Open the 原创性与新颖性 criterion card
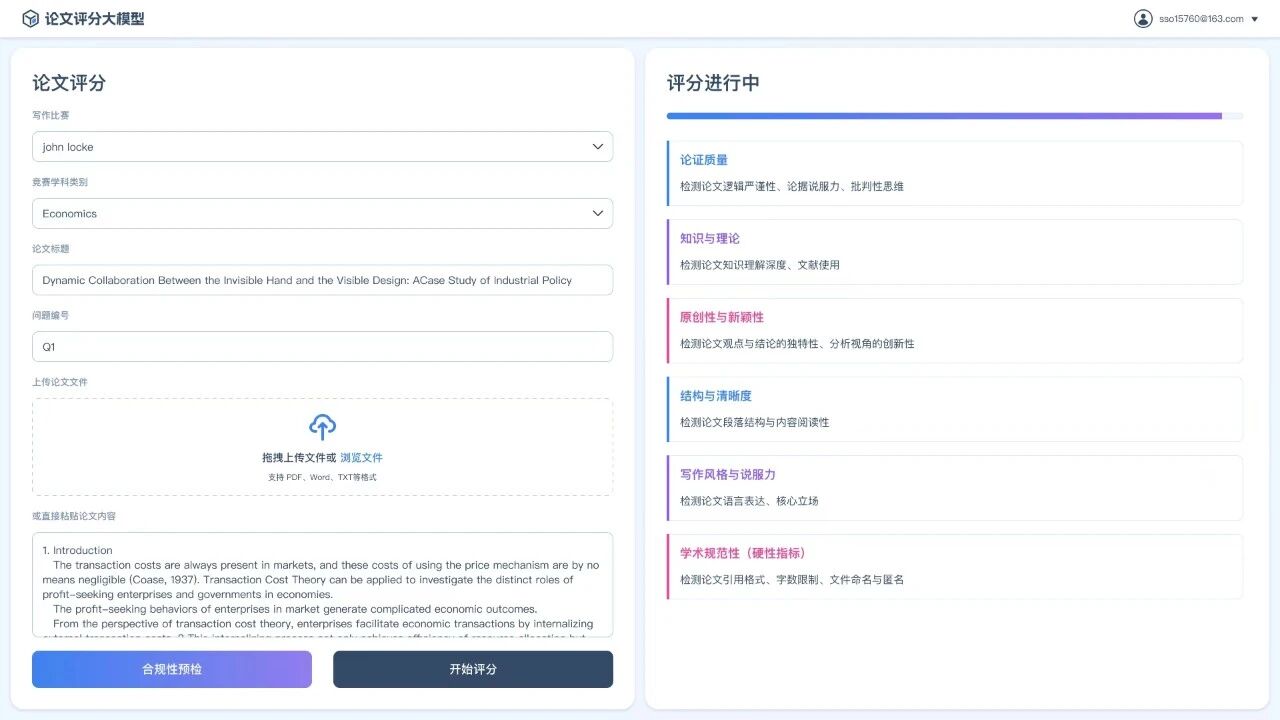The width and height of the screenshot is (1280, 720). click(954, 331)
